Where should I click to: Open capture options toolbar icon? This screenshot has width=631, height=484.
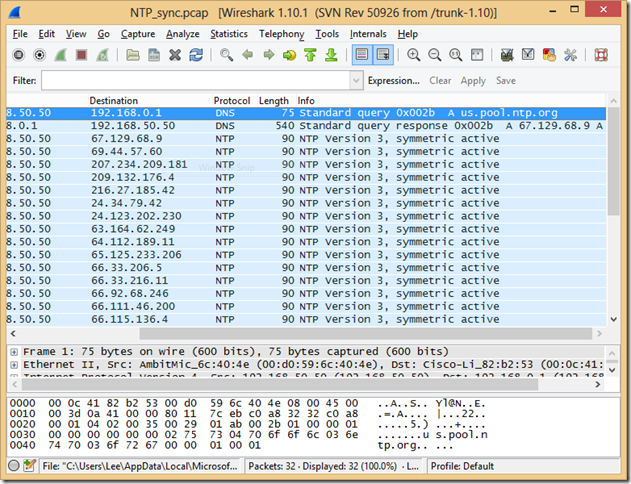[x=39, y=55]
